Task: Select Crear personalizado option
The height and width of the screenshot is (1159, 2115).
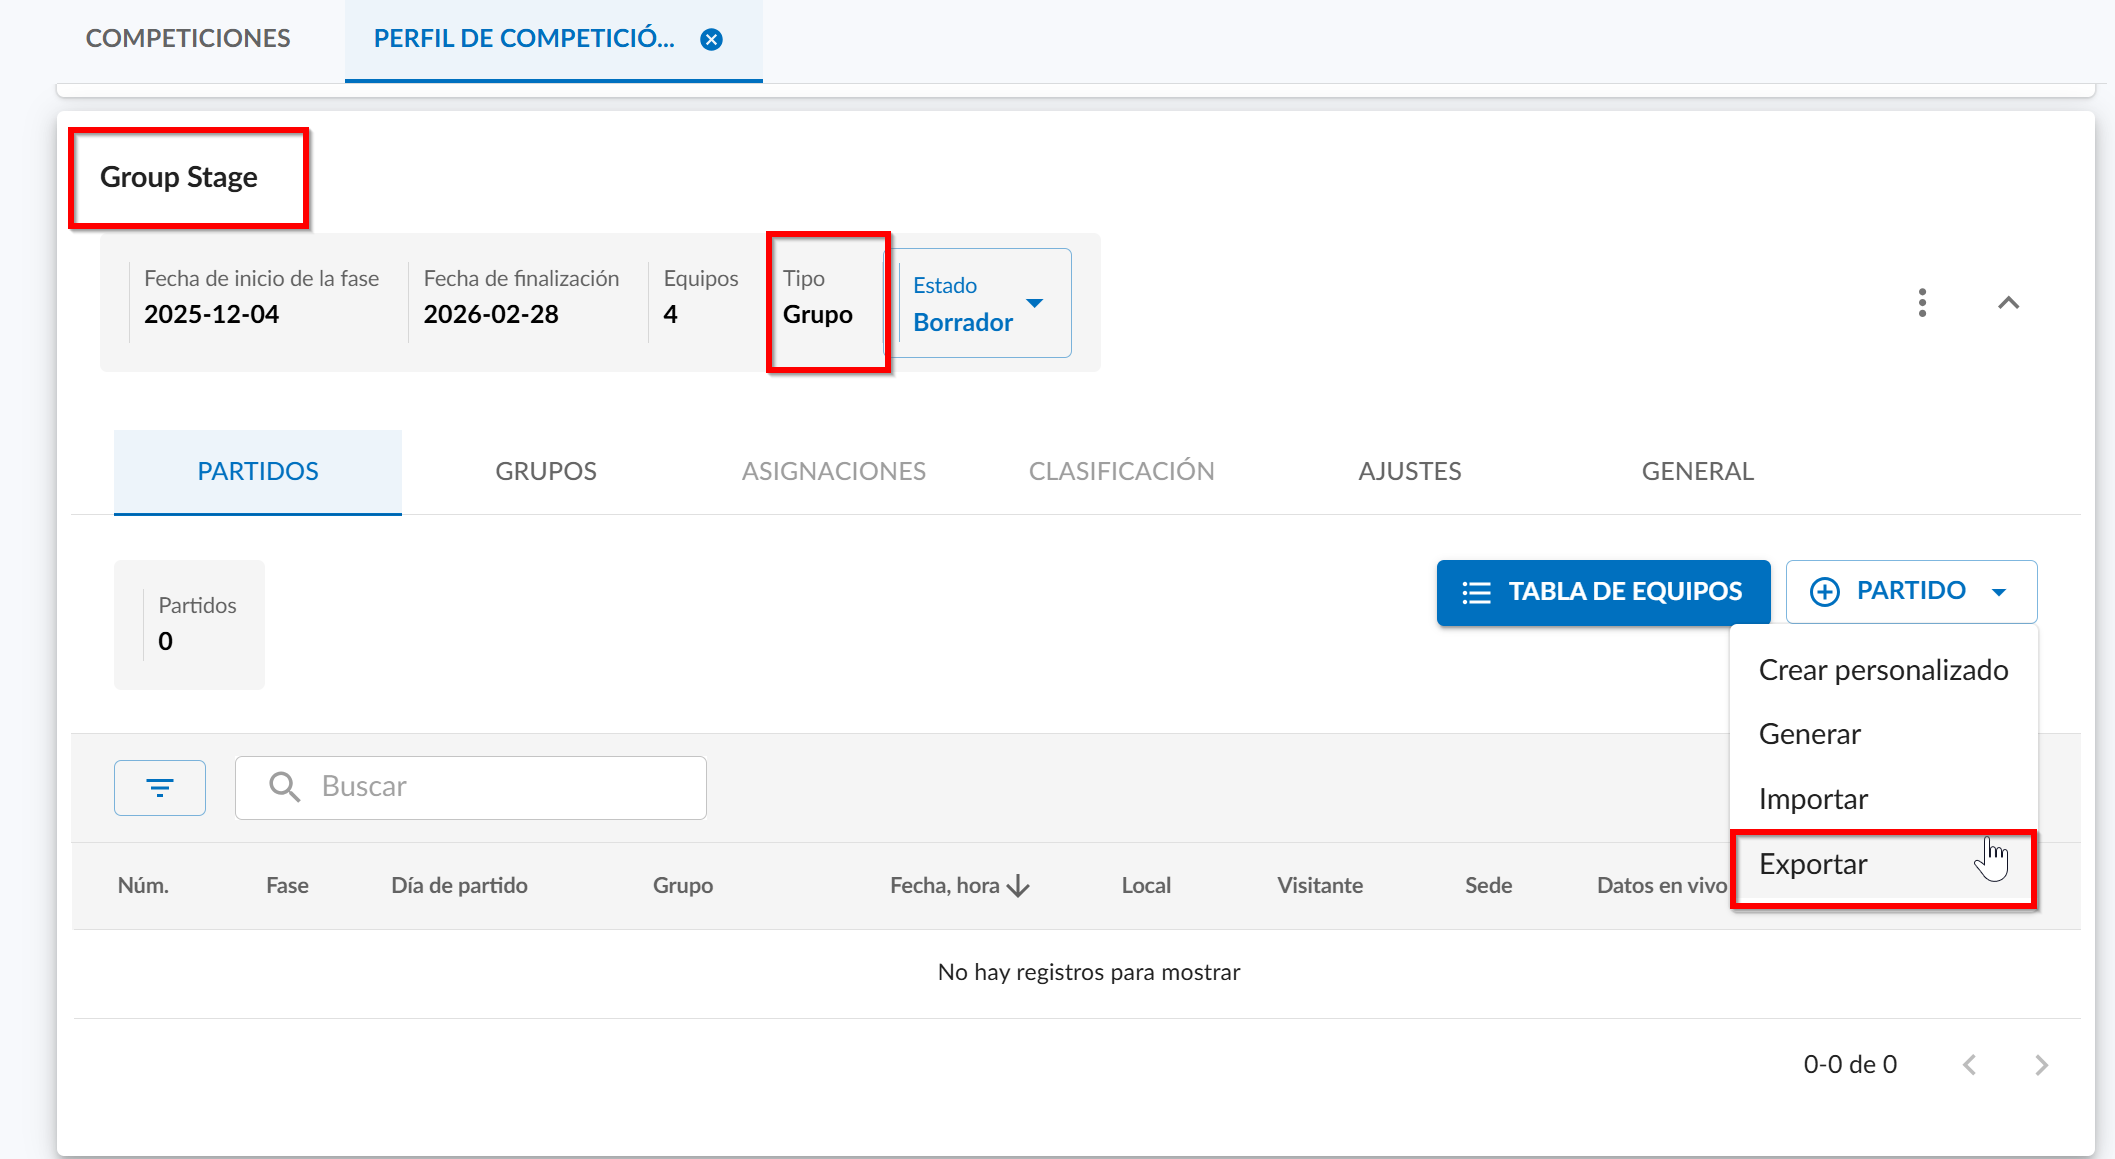Action: [x=1883, y=670]
